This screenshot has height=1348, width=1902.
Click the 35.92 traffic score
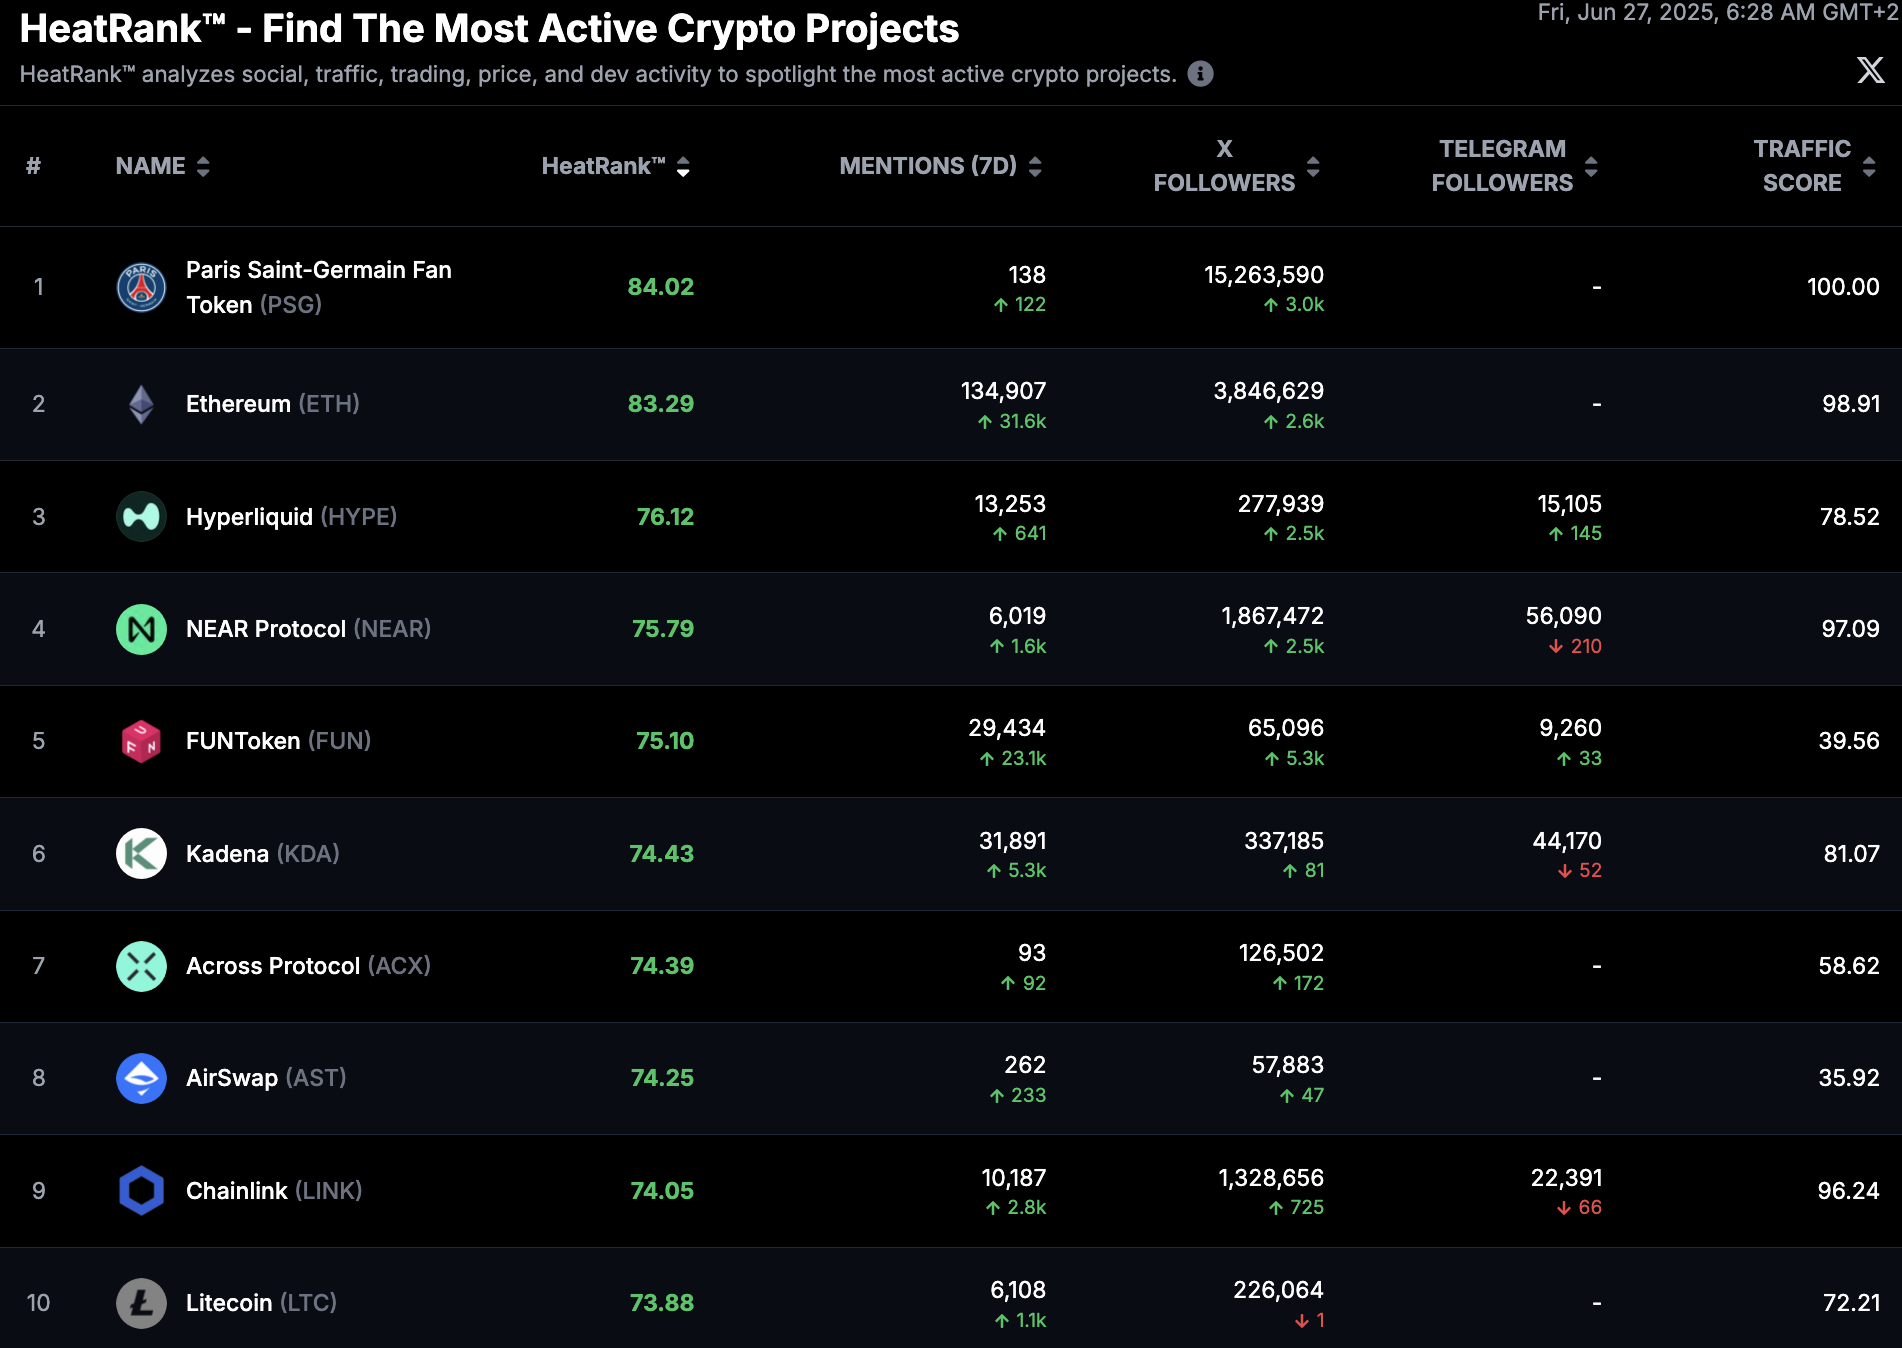pos(1849,1078)
